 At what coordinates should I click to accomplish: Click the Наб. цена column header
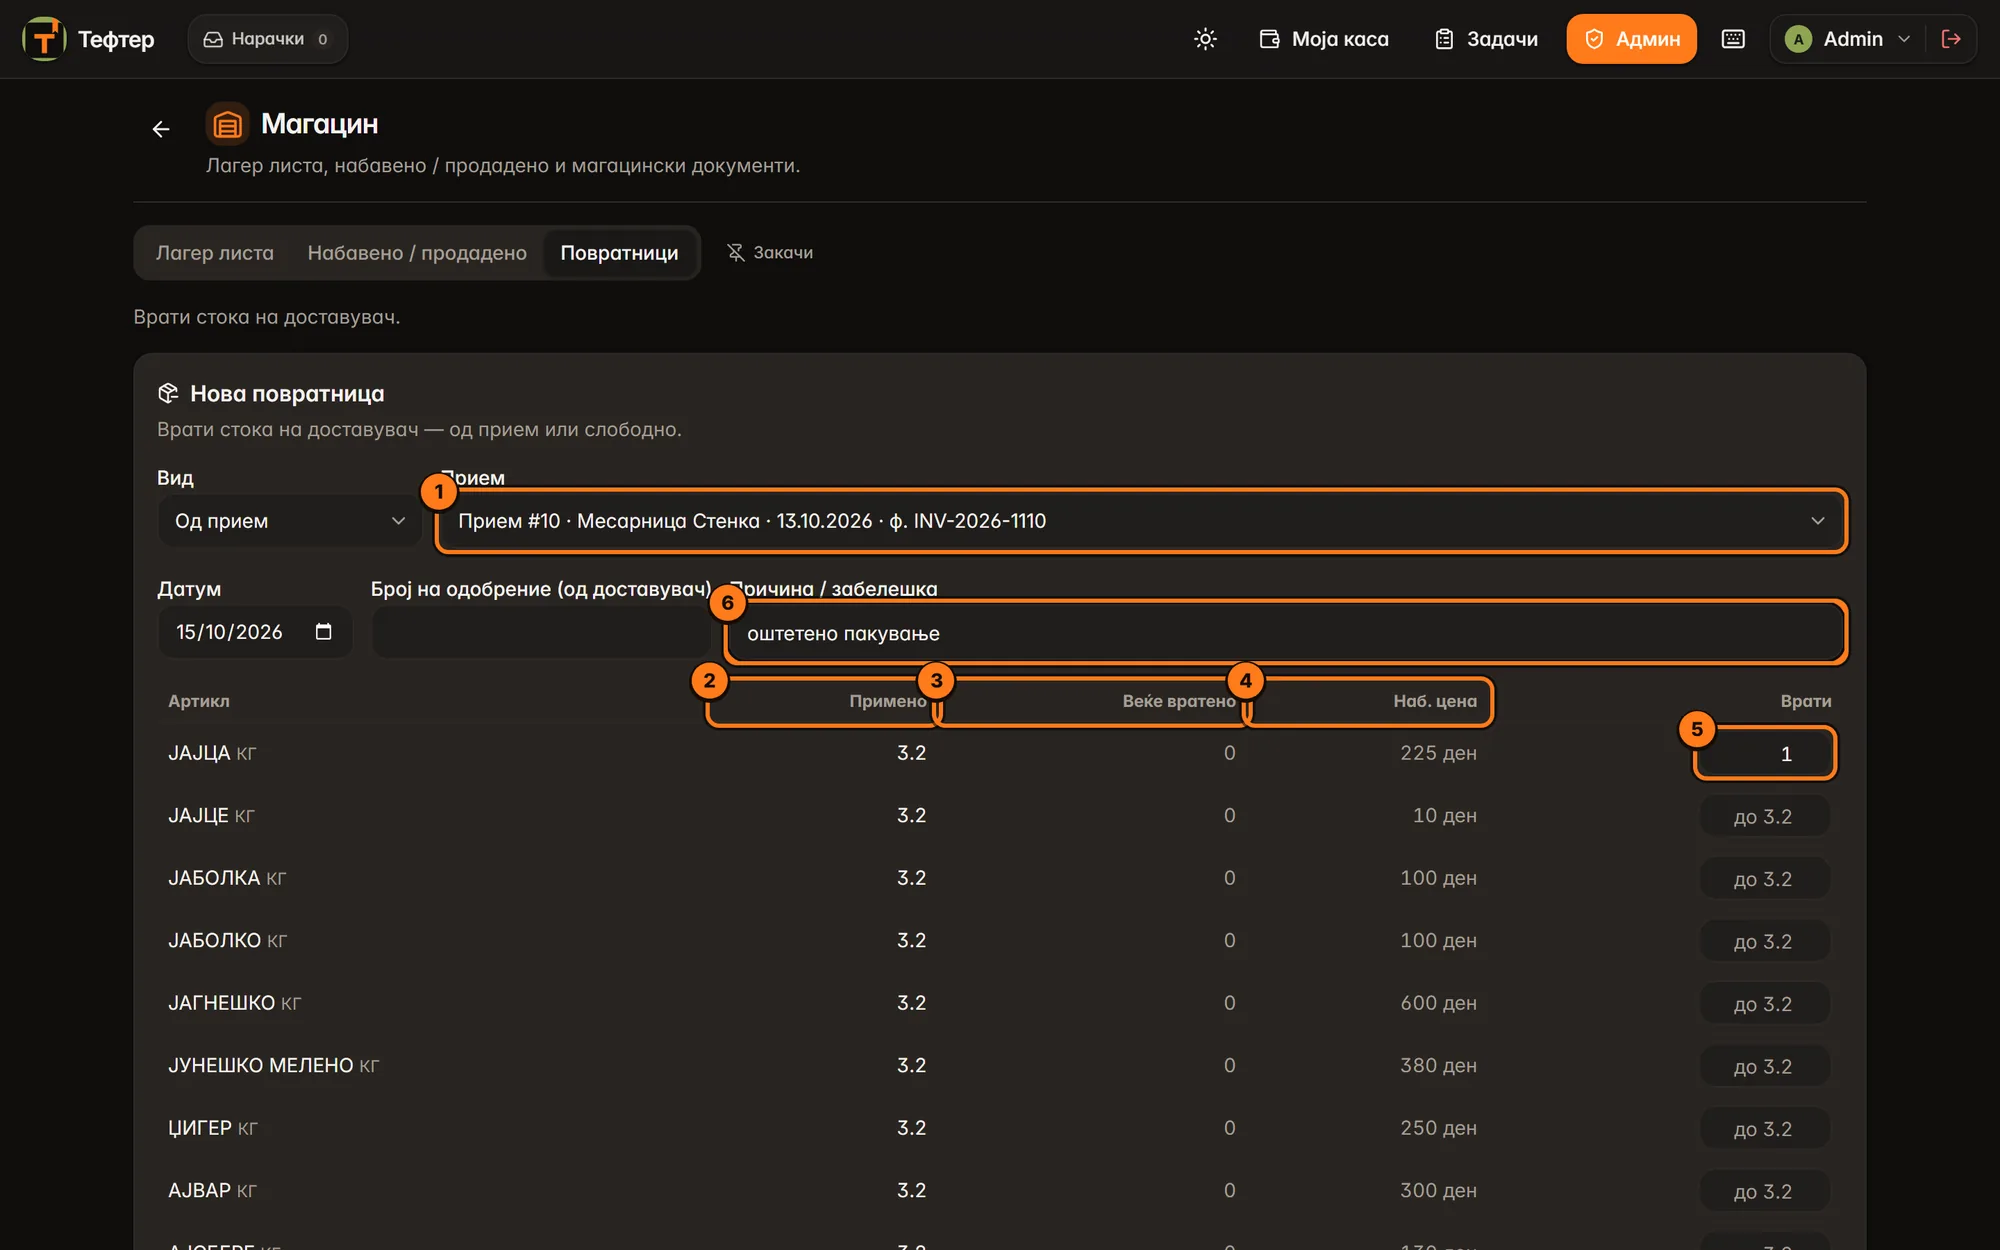[1435, 701]
